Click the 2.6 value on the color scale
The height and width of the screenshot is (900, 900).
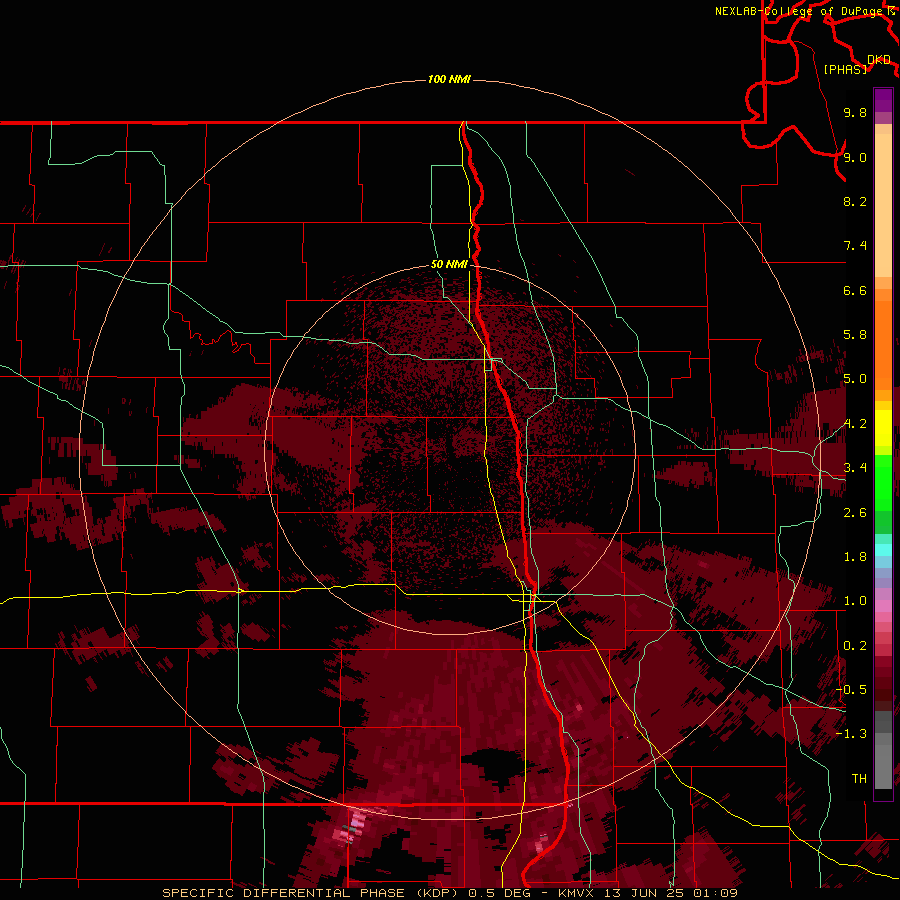coord(855,513)
